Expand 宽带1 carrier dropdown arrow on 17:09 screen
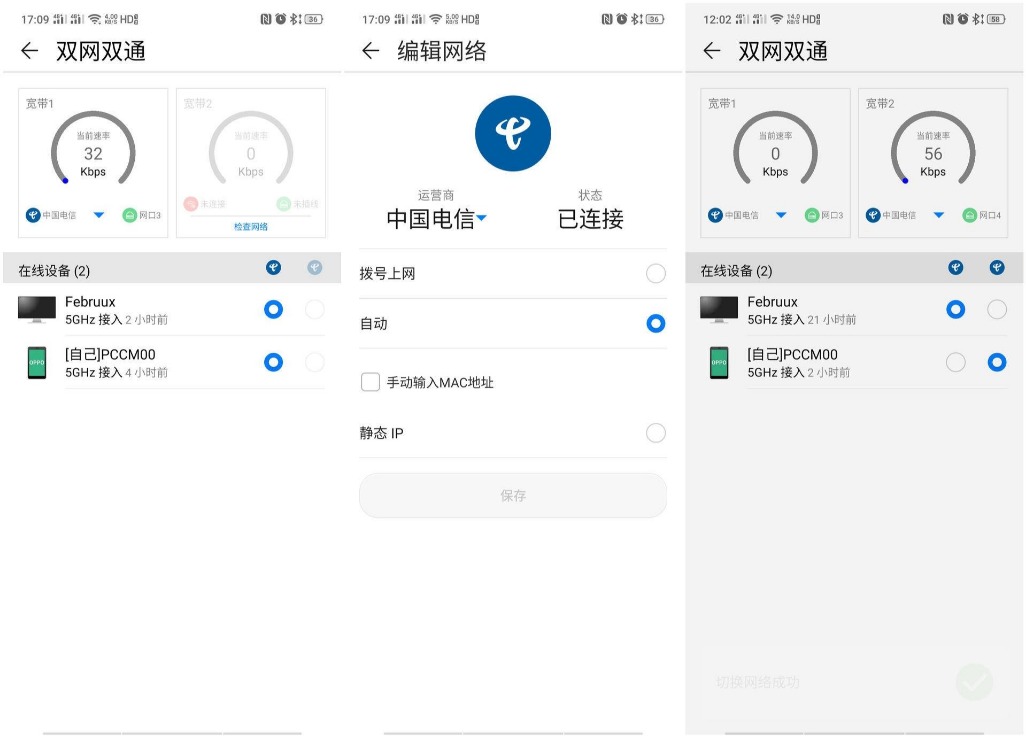Screen dimensions: 1026x738 coord(99,215)
